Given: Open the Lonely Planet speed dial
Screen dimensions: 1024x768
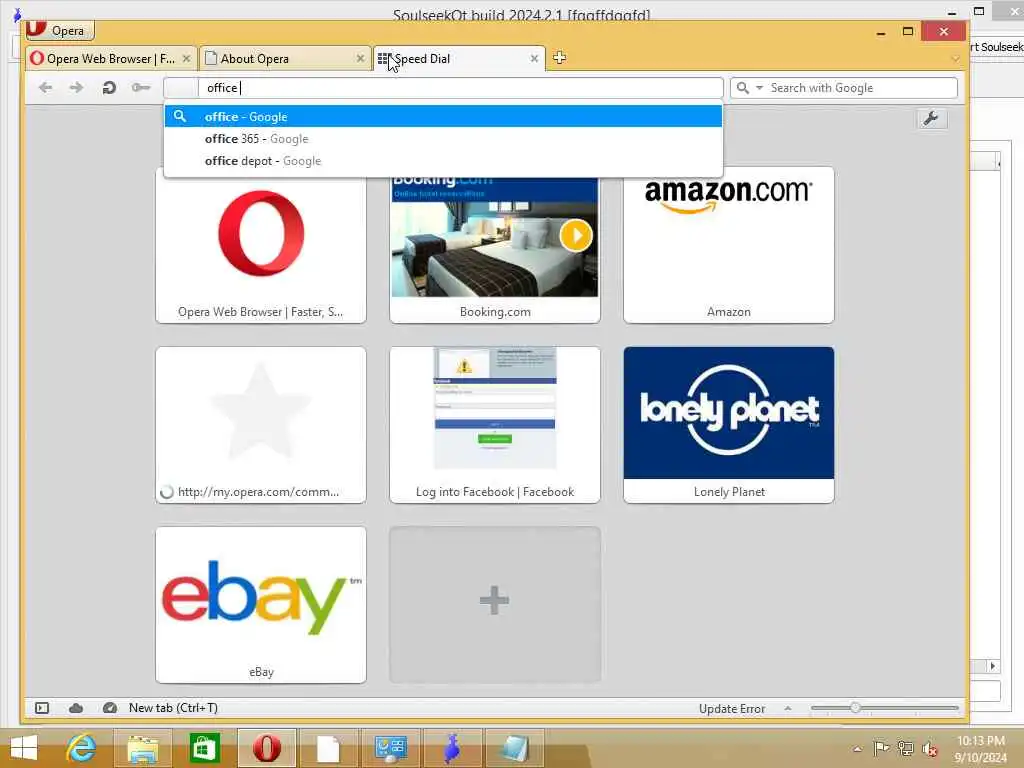Looking at the screenshot, I should tap(729, 424).
